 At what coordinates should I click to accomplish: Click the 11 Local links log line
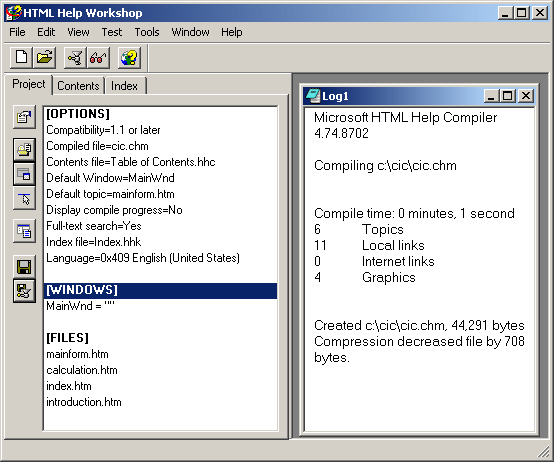click(369, 245)
